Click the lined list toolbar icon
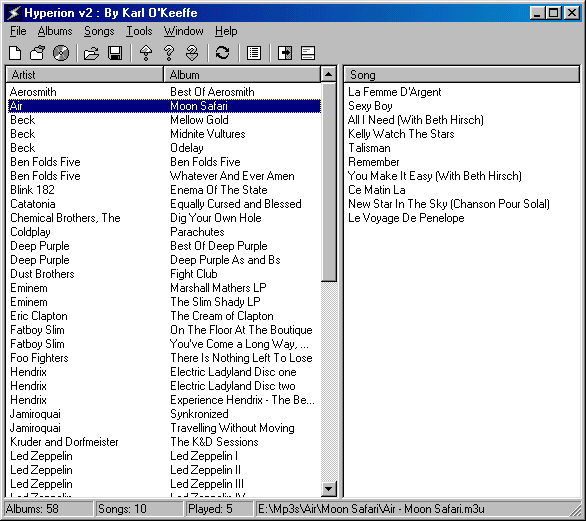 pos(254,53)
